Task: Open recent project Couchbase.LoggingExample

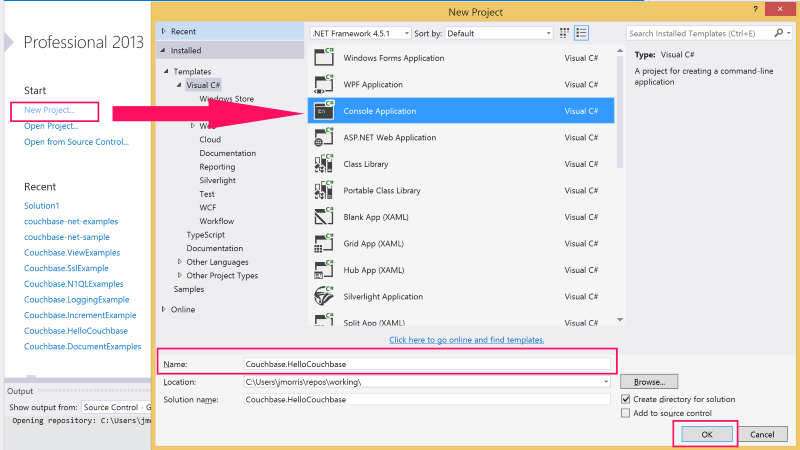Action: pos(77,299)
